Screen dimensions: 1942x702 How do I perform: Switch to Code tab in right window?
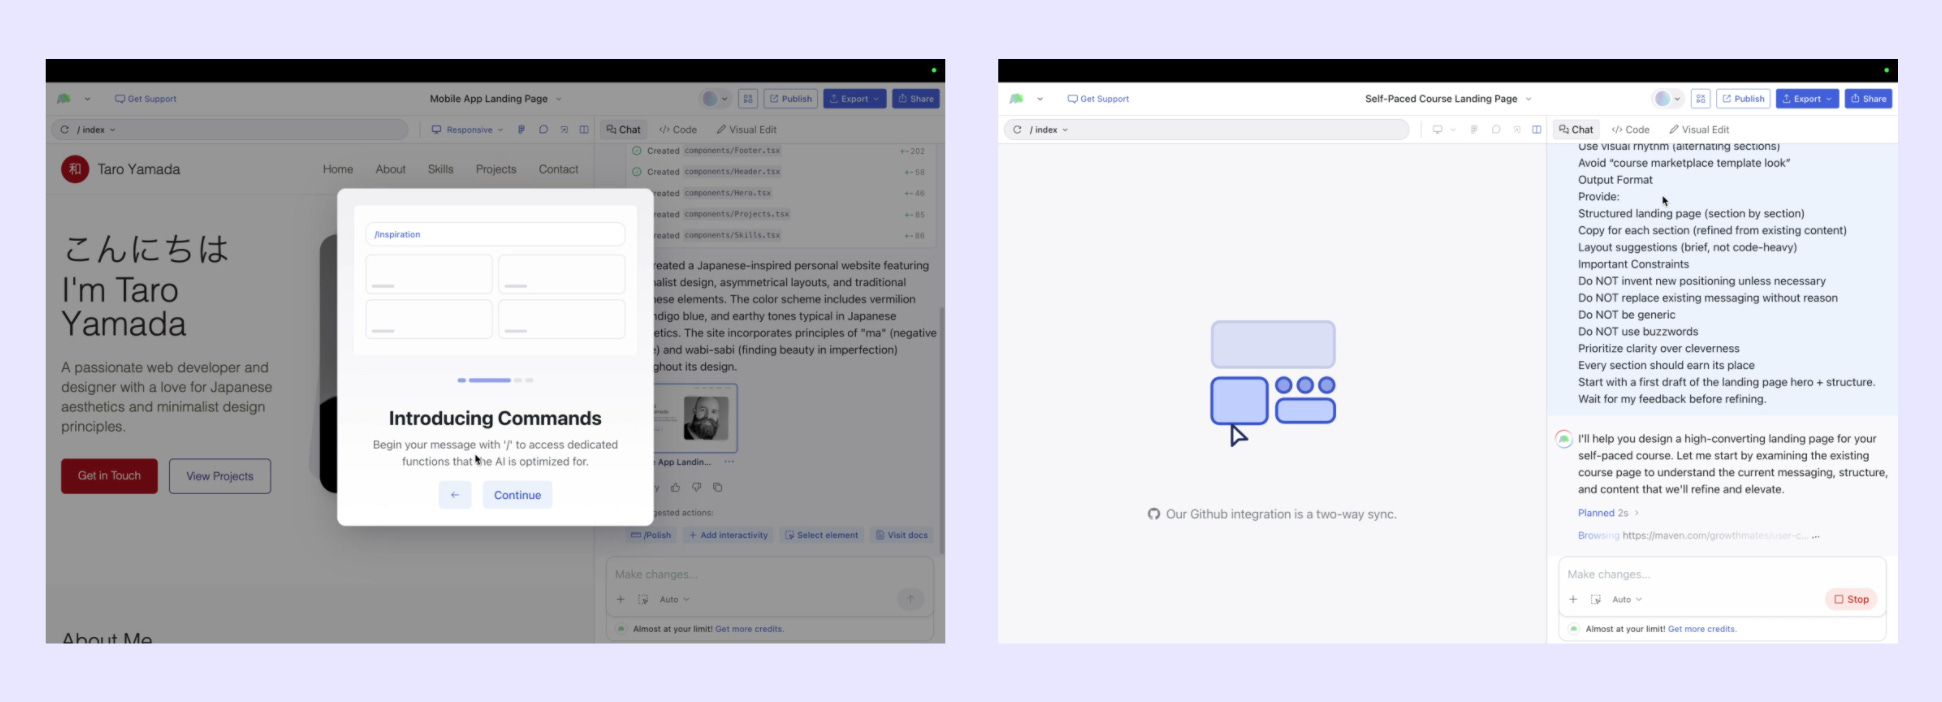pyautogui.click(x=1631, y=130)
